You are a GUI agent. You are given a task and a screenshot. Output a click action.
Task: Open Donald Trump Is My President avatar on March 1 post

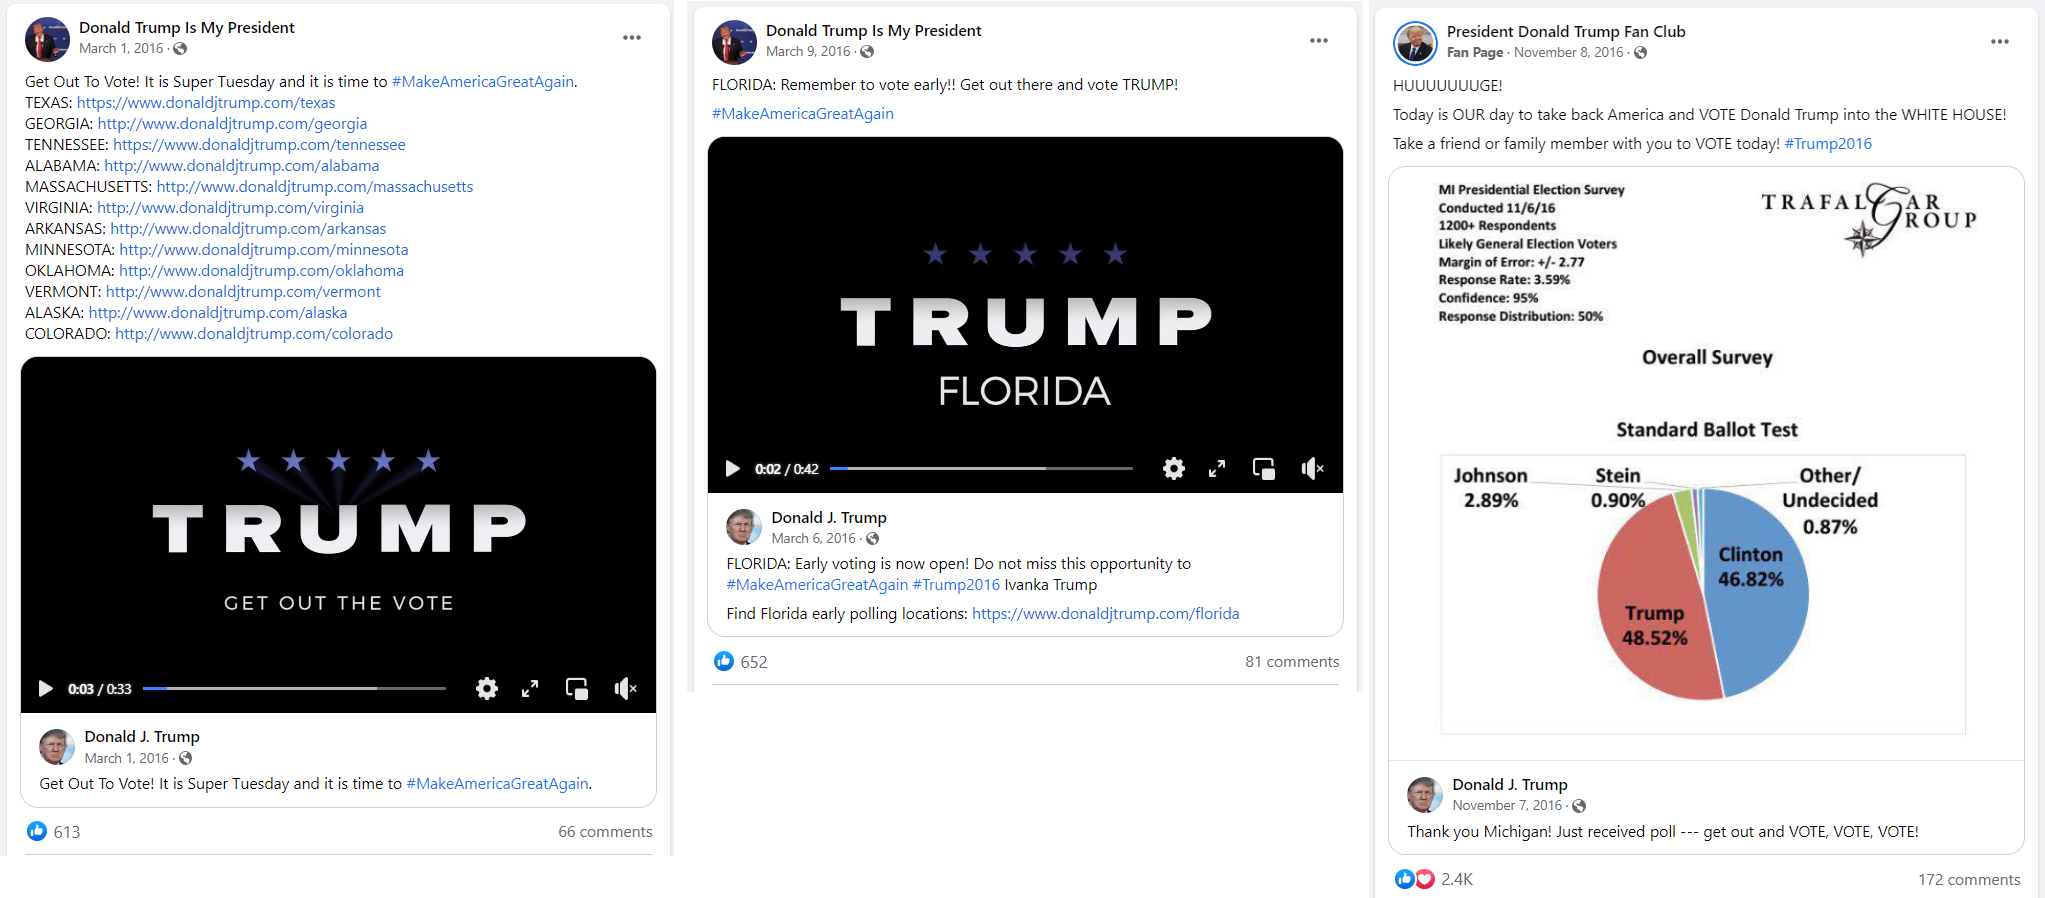(x=47, y=39)
